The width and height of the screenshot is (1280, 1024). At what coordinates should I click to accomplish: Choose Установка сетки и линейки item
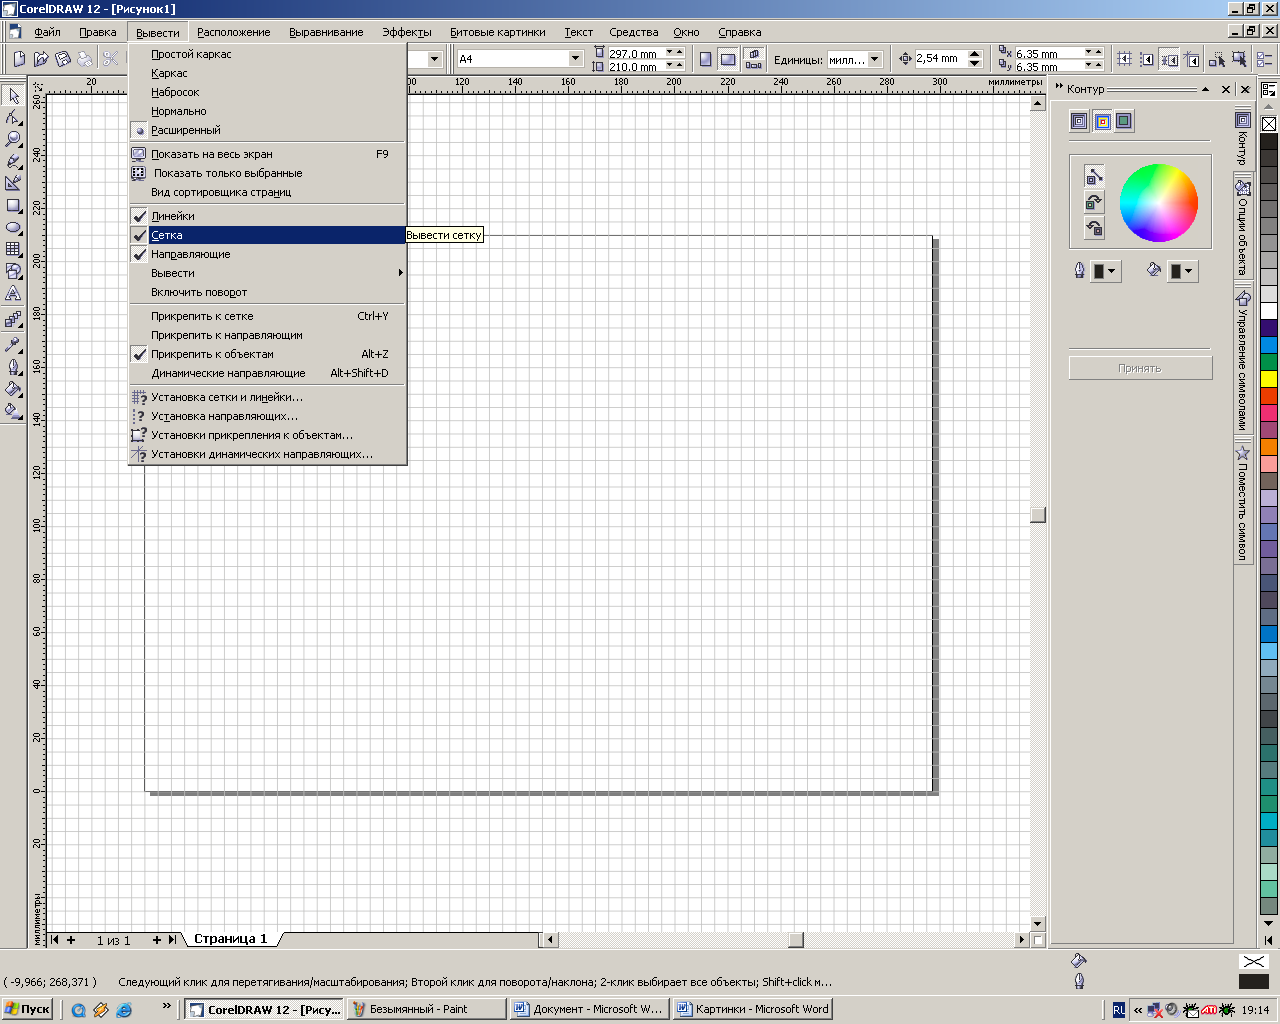point(267,397)
